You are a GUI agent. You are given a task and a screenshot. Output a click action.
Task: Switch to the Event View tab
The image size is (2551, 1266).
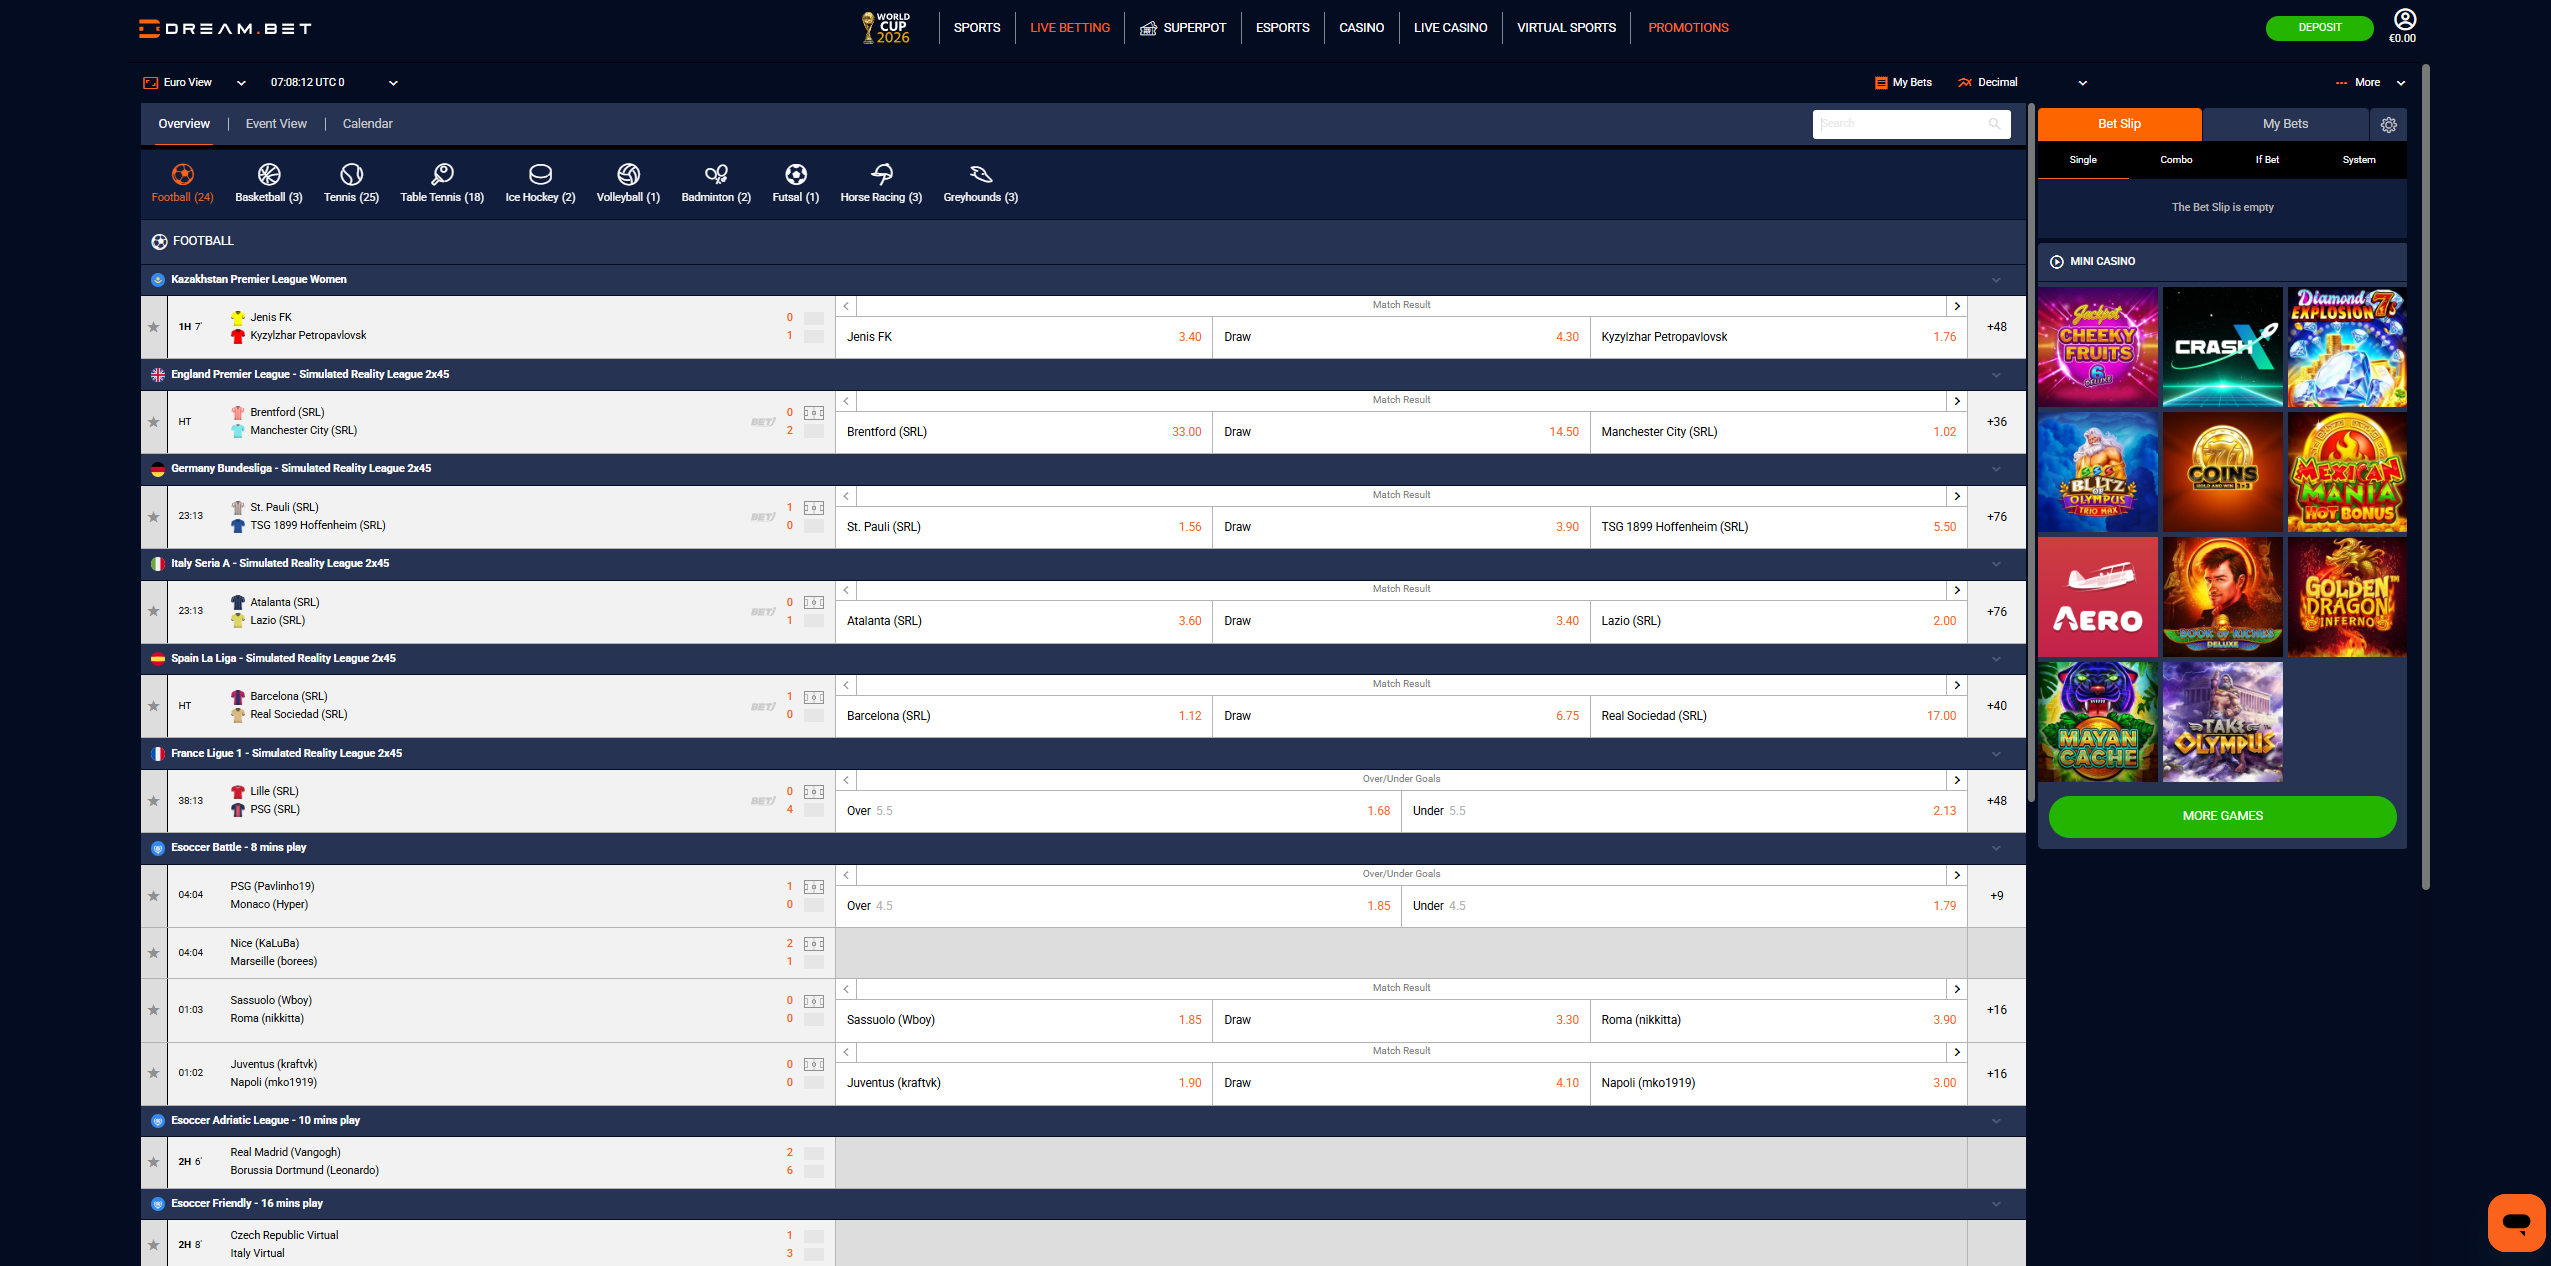[276, 124]
